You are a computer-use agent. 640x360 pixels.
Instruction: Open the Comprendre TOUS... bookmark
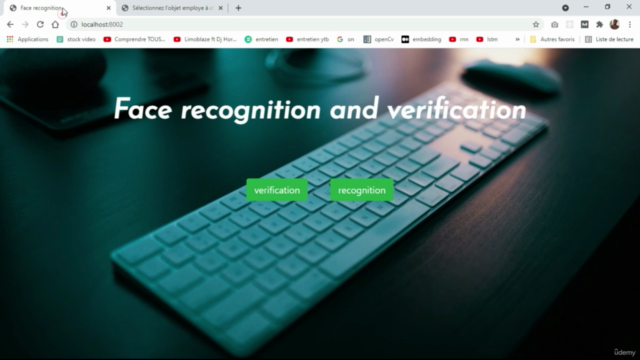[134, 39]
